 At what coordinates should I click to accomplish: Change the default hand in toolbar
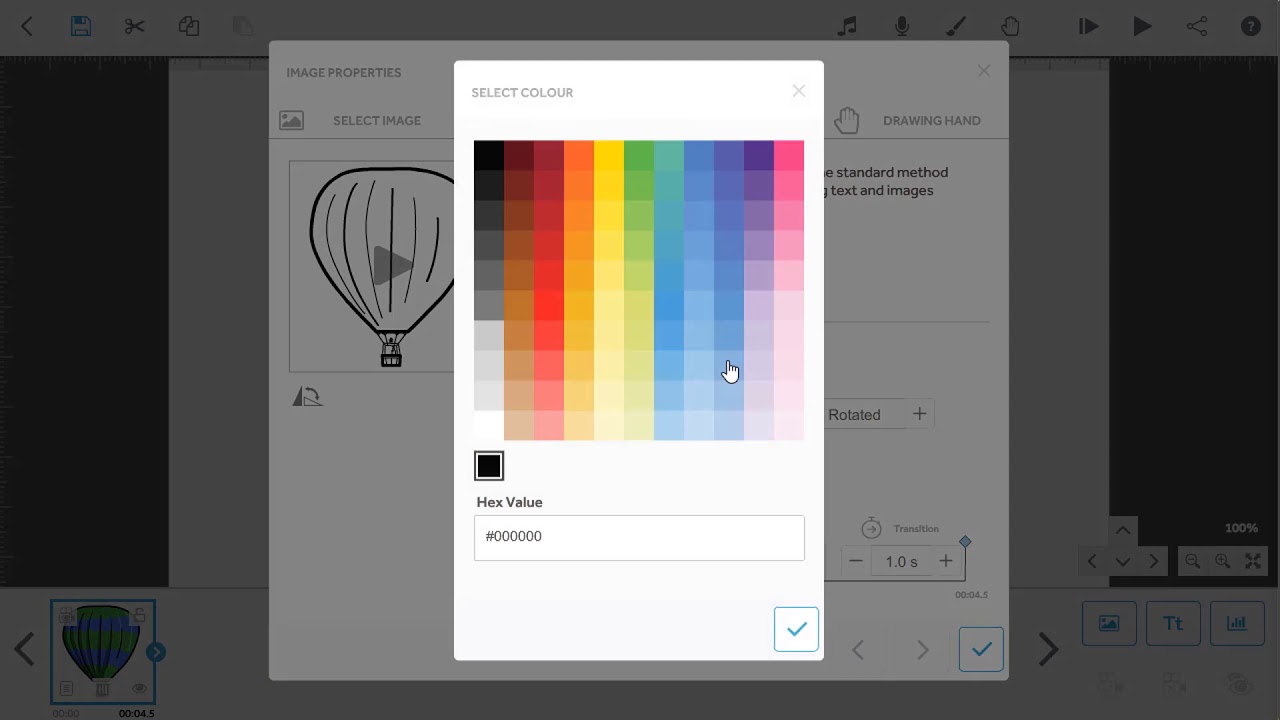point(1010,27)
